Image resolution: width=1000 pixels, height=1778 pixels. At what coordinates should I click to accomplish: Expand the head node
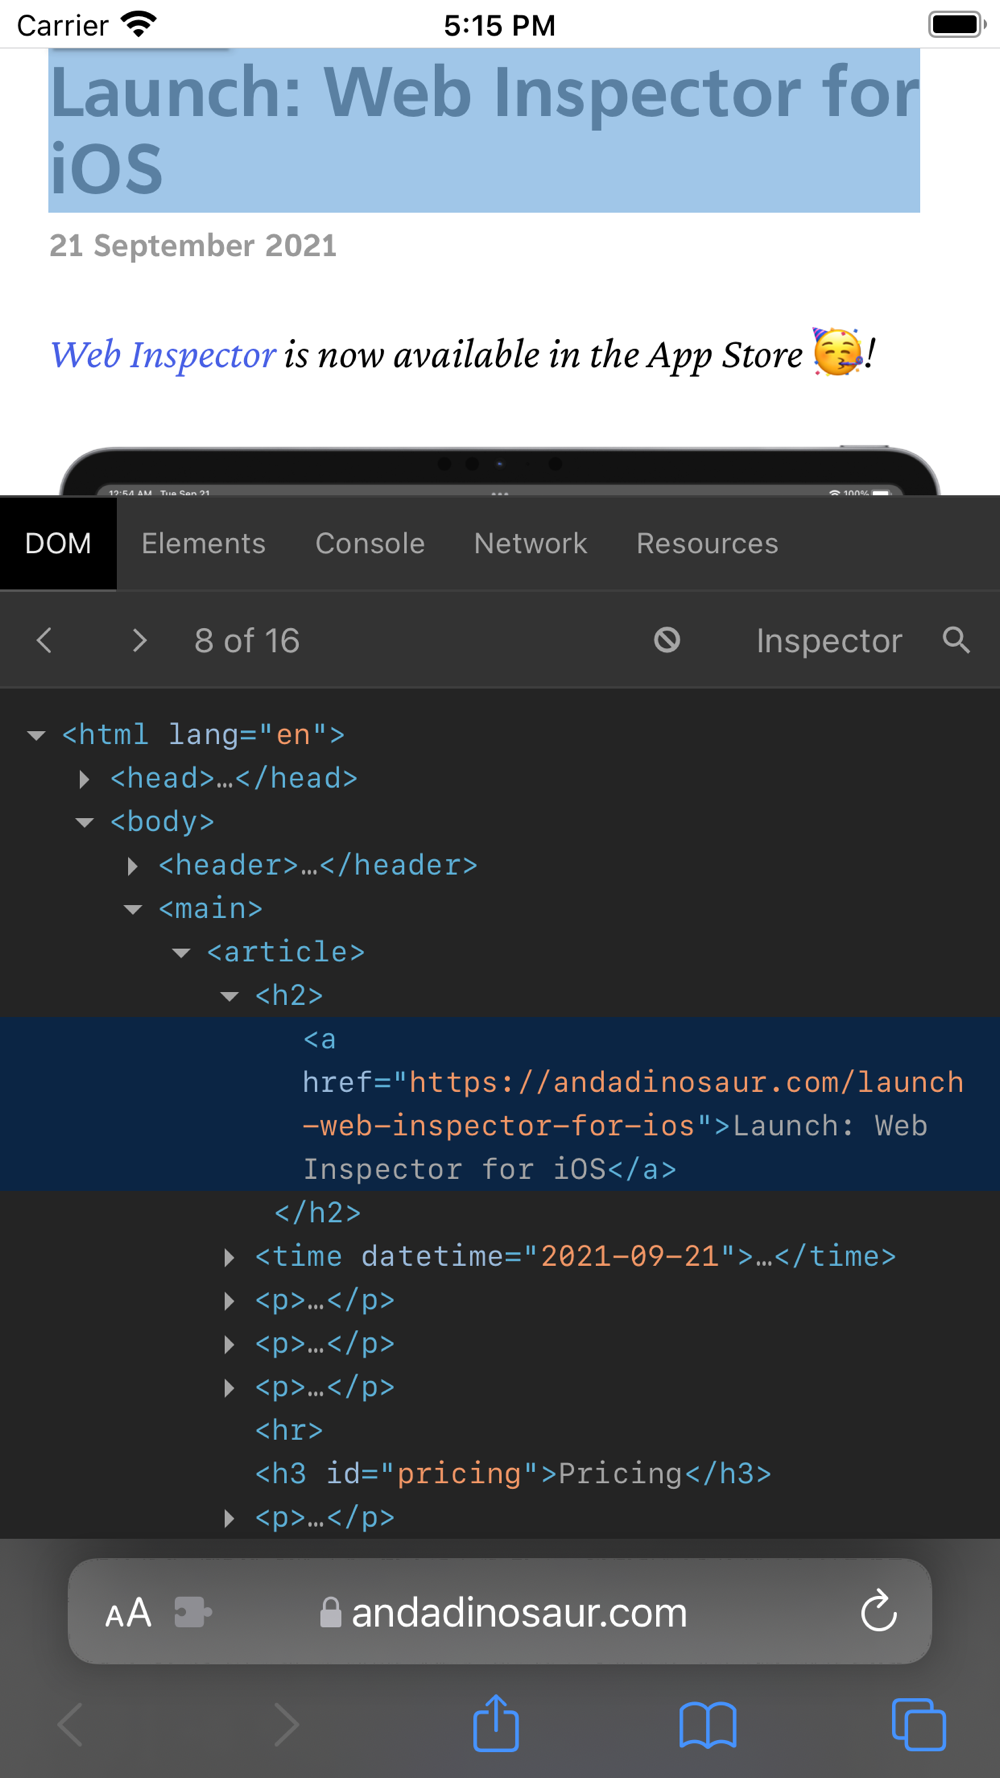coord(85,779)
